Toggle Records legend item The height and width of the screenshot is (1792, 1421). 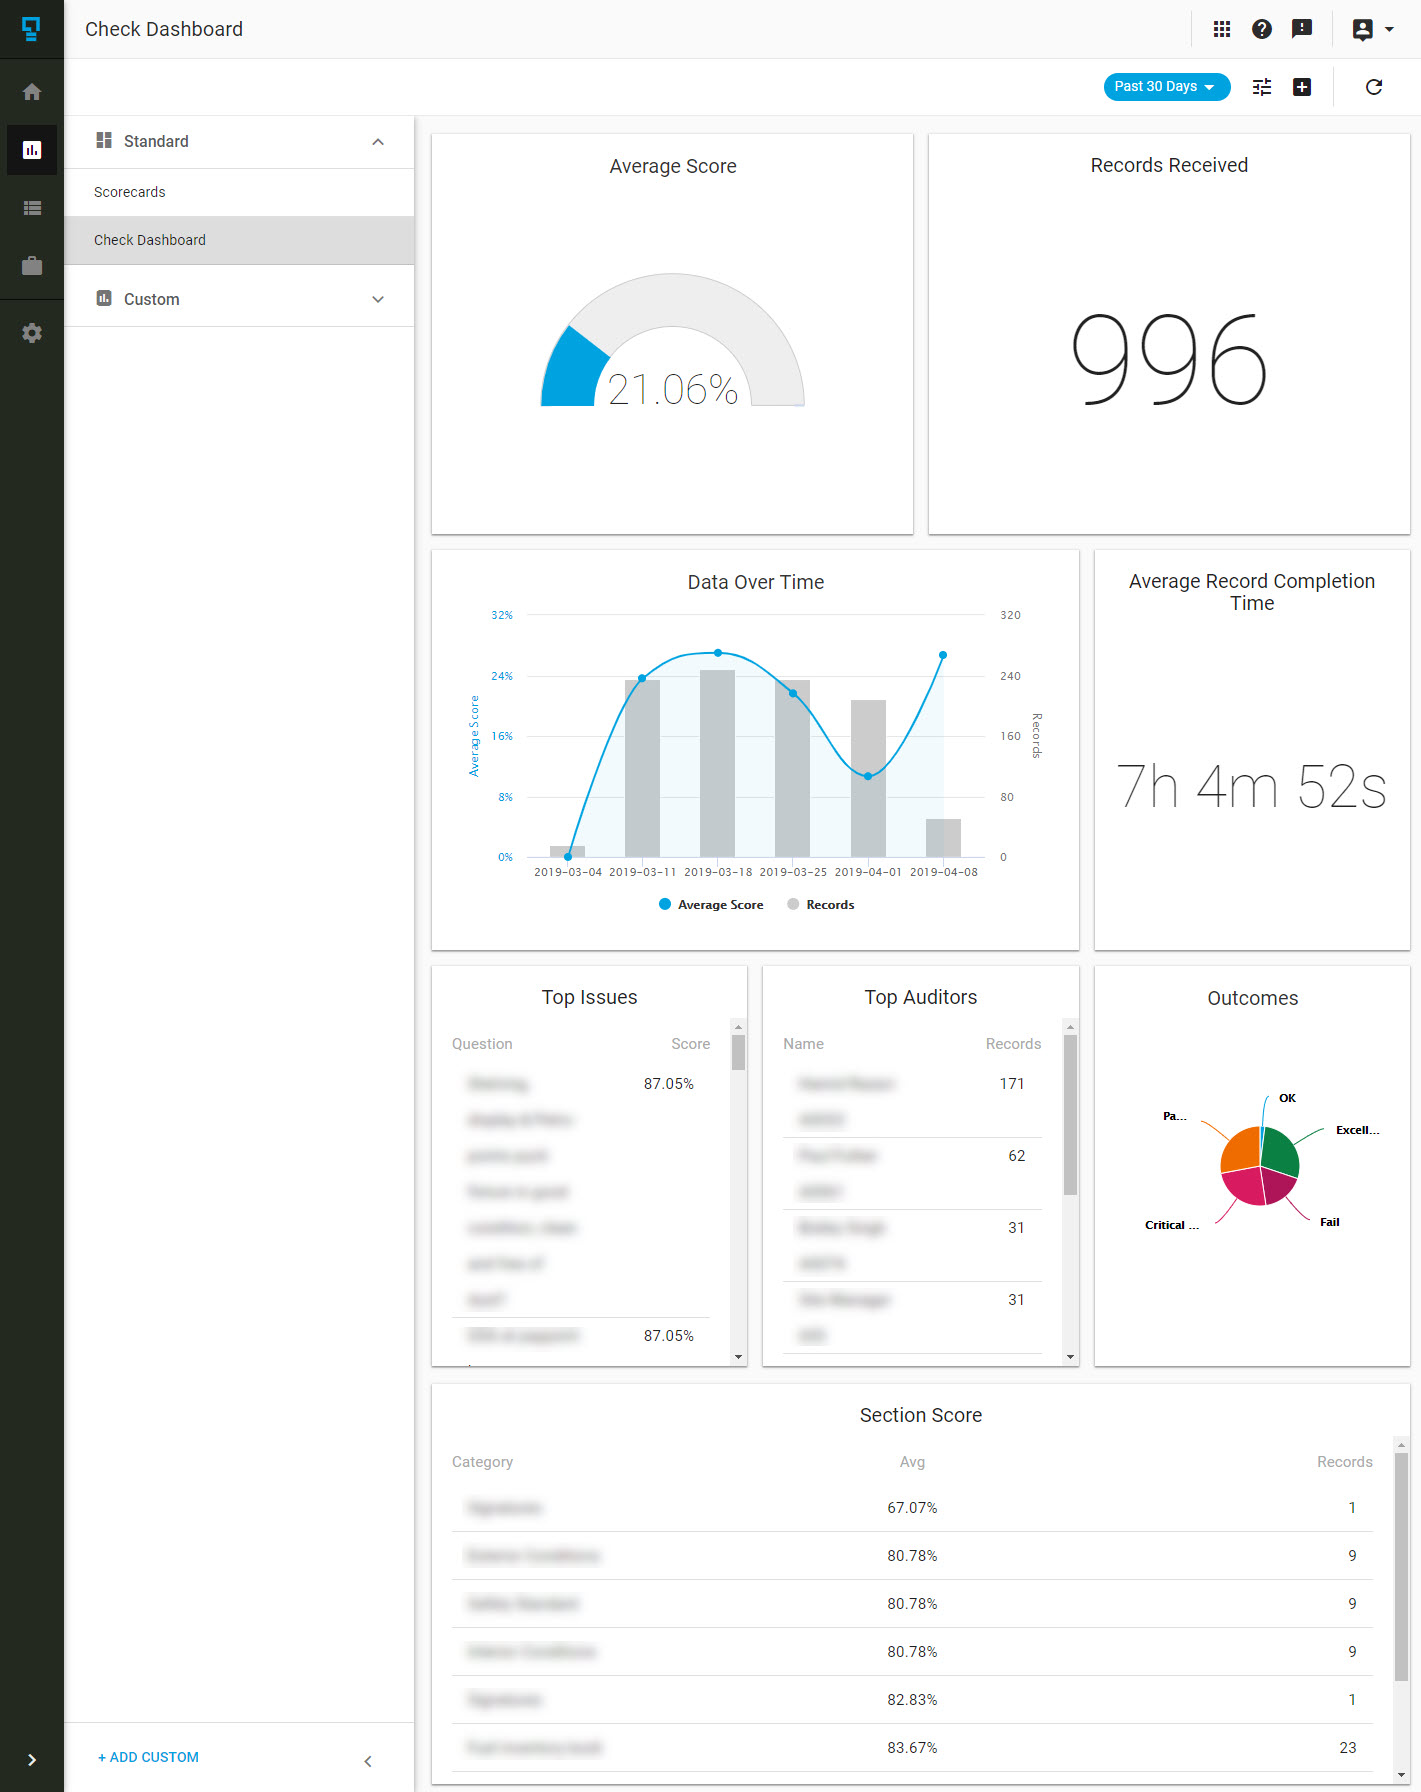point(821,904)
